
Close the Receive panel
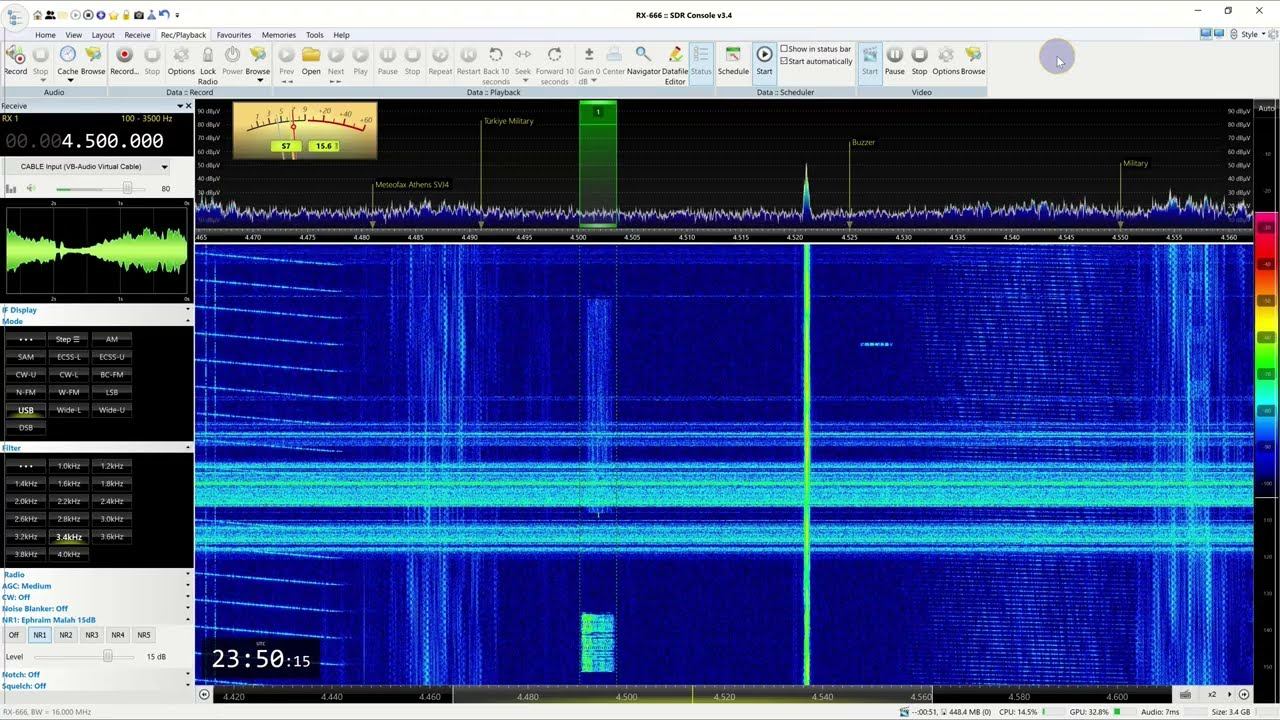point(188,106)
